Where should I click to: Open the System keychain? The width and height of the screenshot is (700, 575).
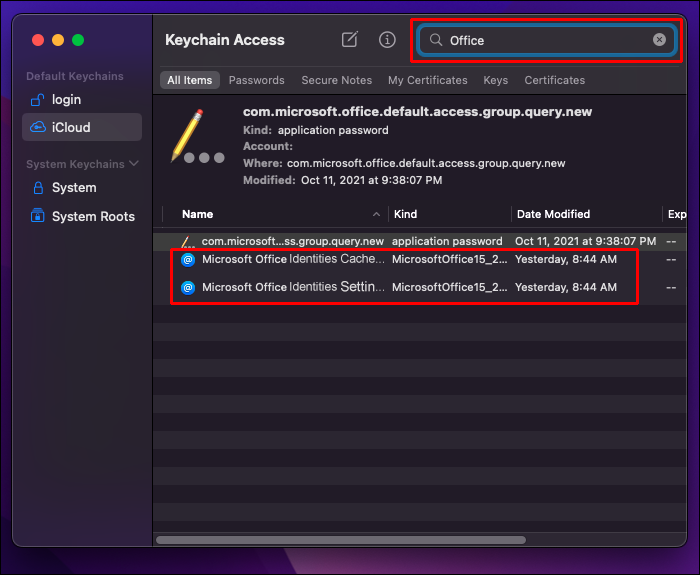pos(74,188)
